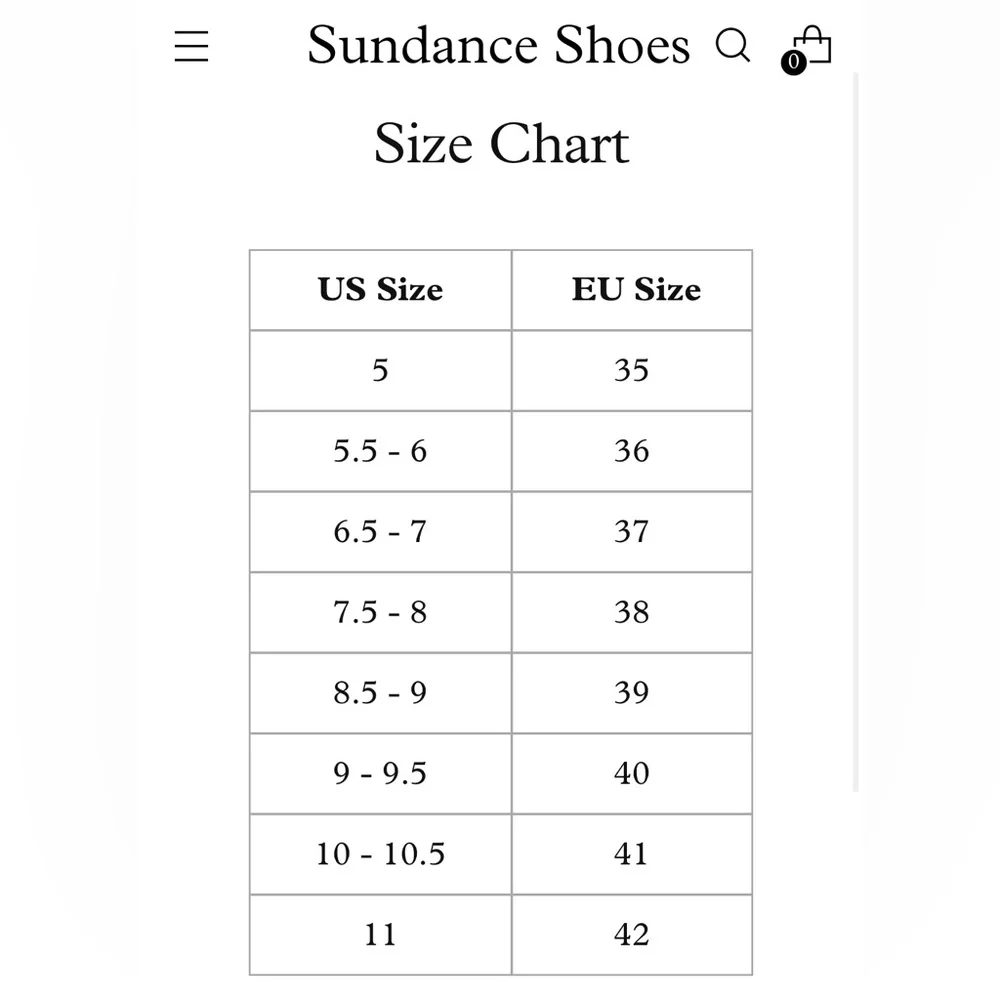Click the EU size 41 cell
Image resolution: width=1000 pixels, height=1000 pixels.
point(632,854)
